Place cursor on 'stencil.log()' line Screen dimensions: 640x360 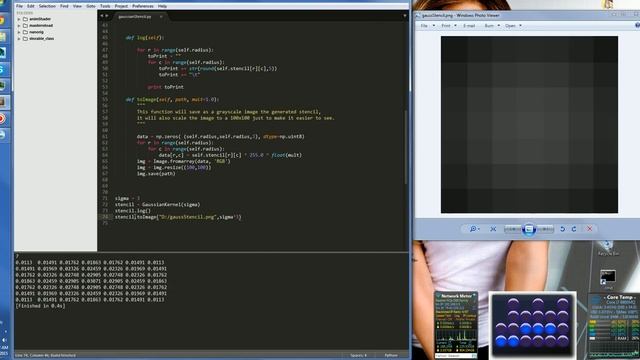pos(133,211)
